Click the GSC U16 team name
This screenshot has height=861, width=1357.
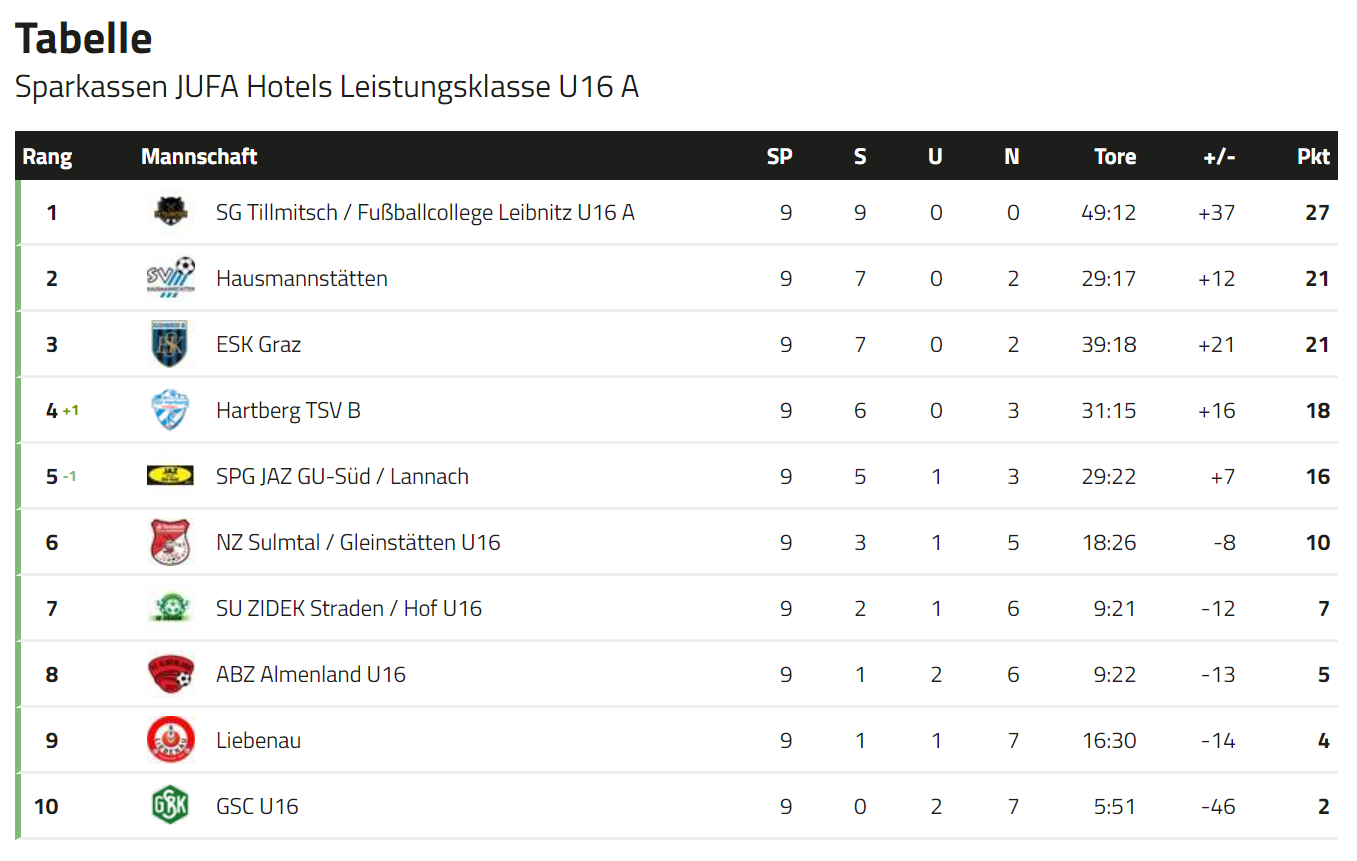(257, 806)
